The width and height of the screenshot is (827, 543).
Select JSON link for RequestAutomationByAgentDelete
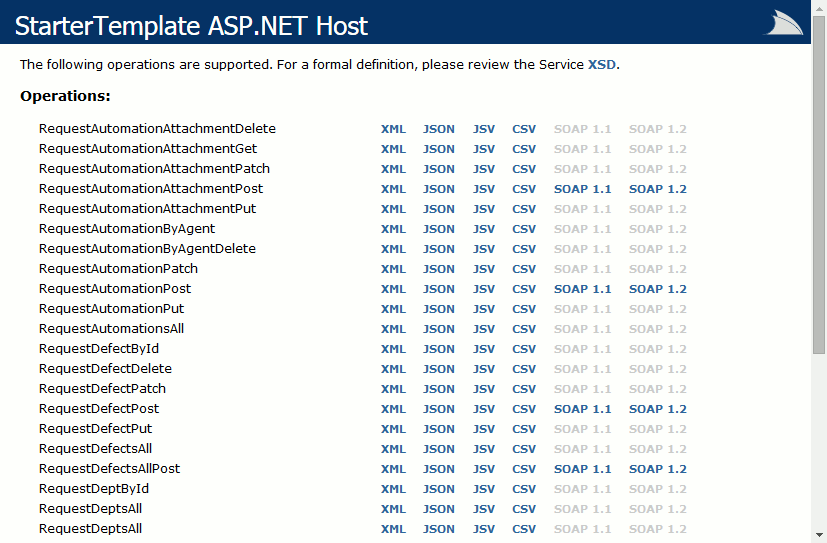coord(438,249)
